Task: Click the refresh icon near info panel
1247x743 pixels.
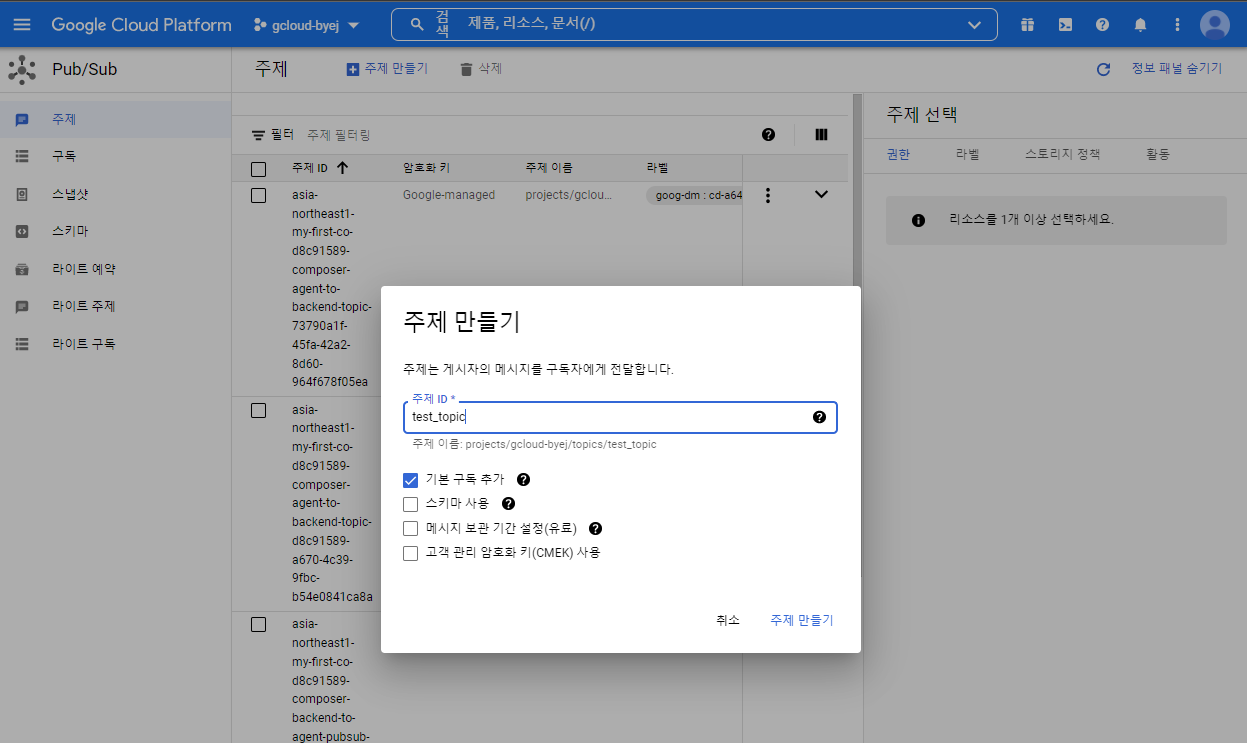Action: [x=1104, y=69]
